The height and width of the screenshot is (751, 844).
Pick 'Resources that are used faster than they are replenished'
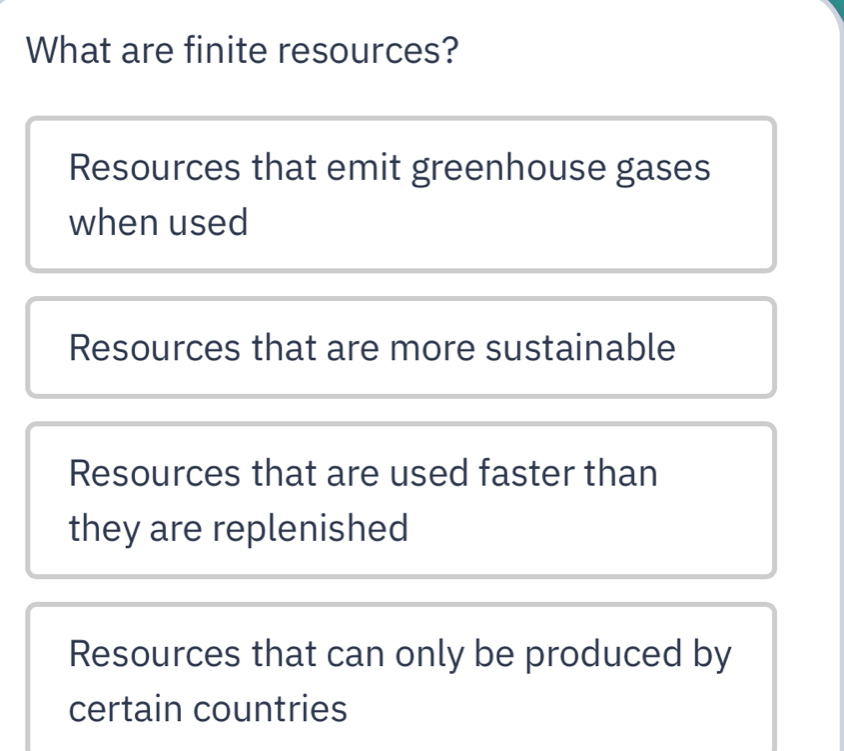400,500
